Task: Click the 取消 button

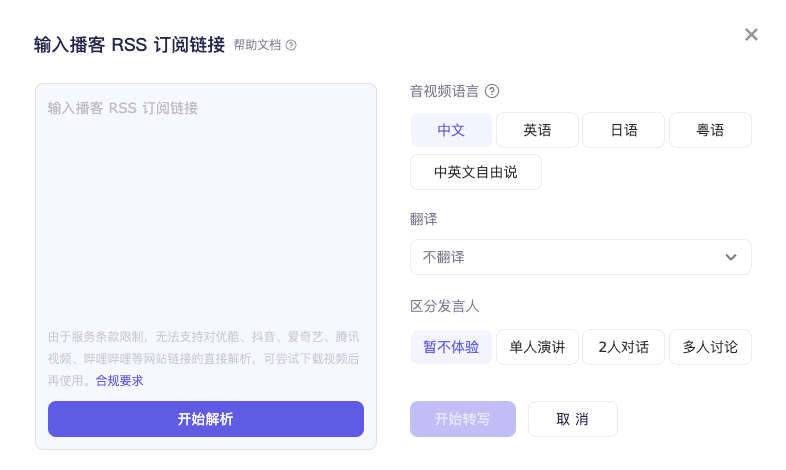Action: pyautogui.click(x=572, y=419)
